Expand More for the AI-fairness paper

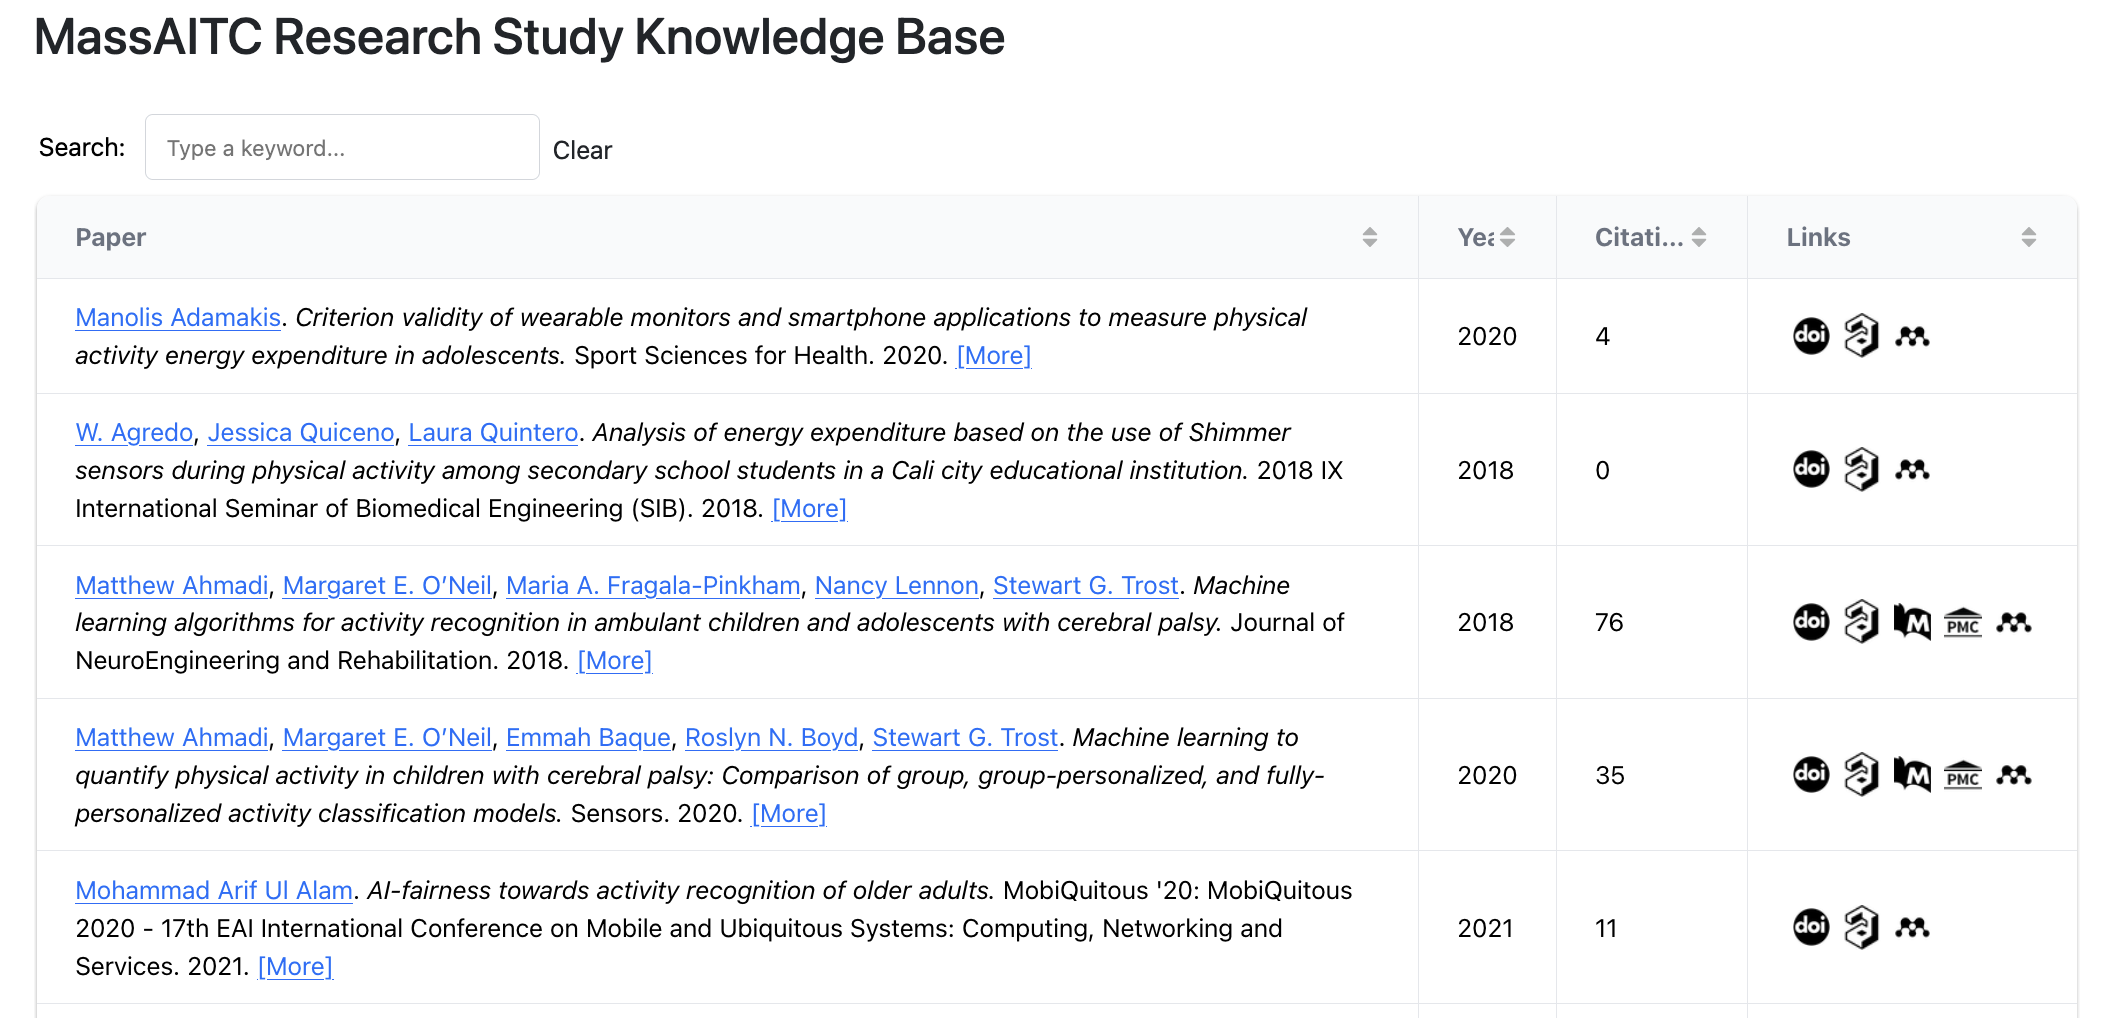tap(295, 966)
